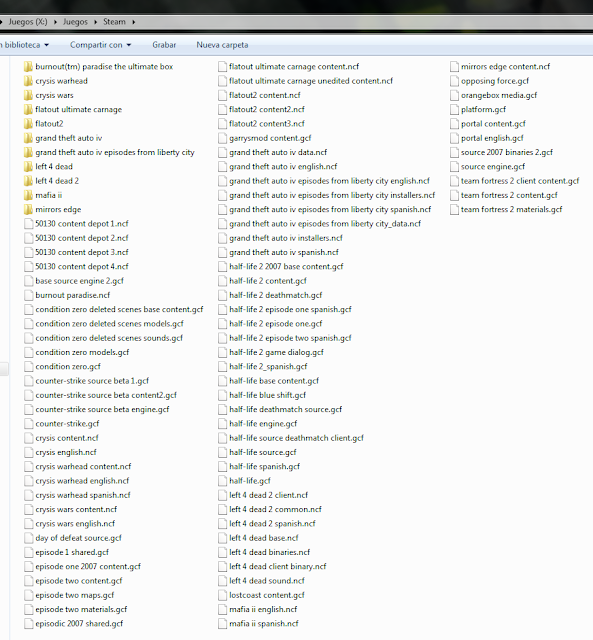Expand the biblioteca dropdown arrow
This screenshot has width=593, height=640.
[x=47, y=45]
